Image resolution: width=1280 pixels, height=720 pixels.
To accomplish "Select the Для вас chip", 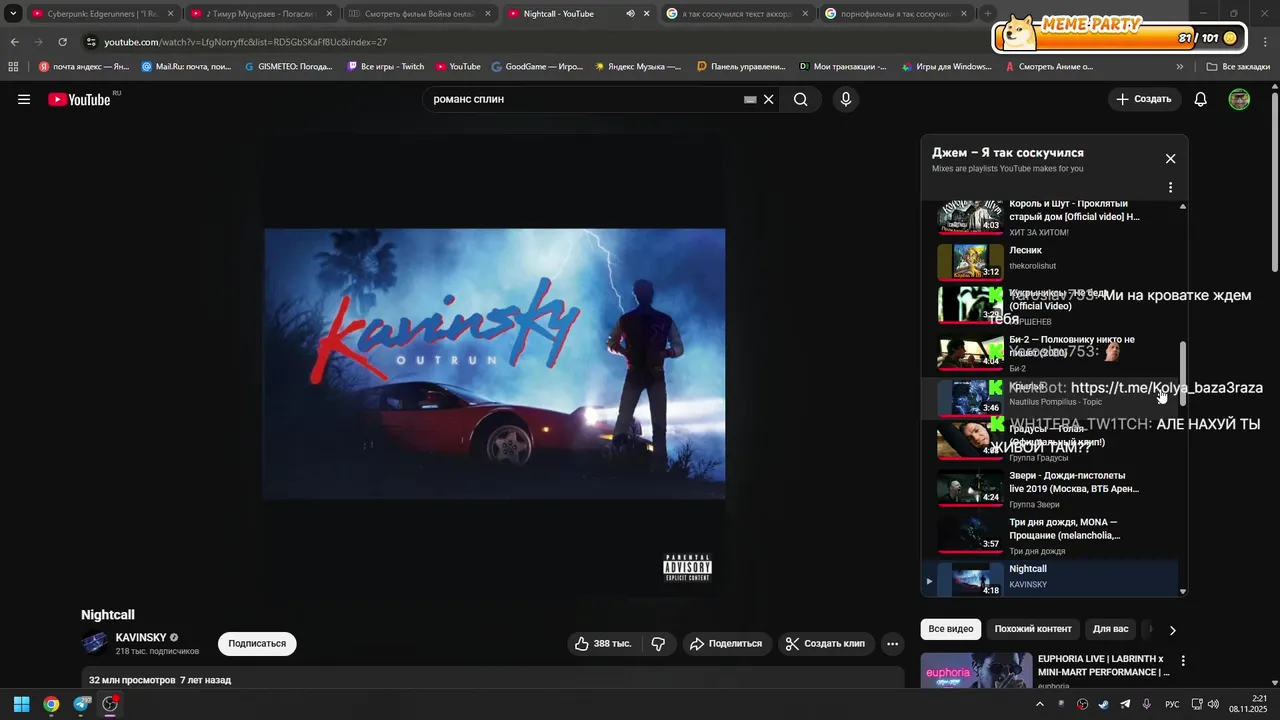I will [x=1110, y=629].
